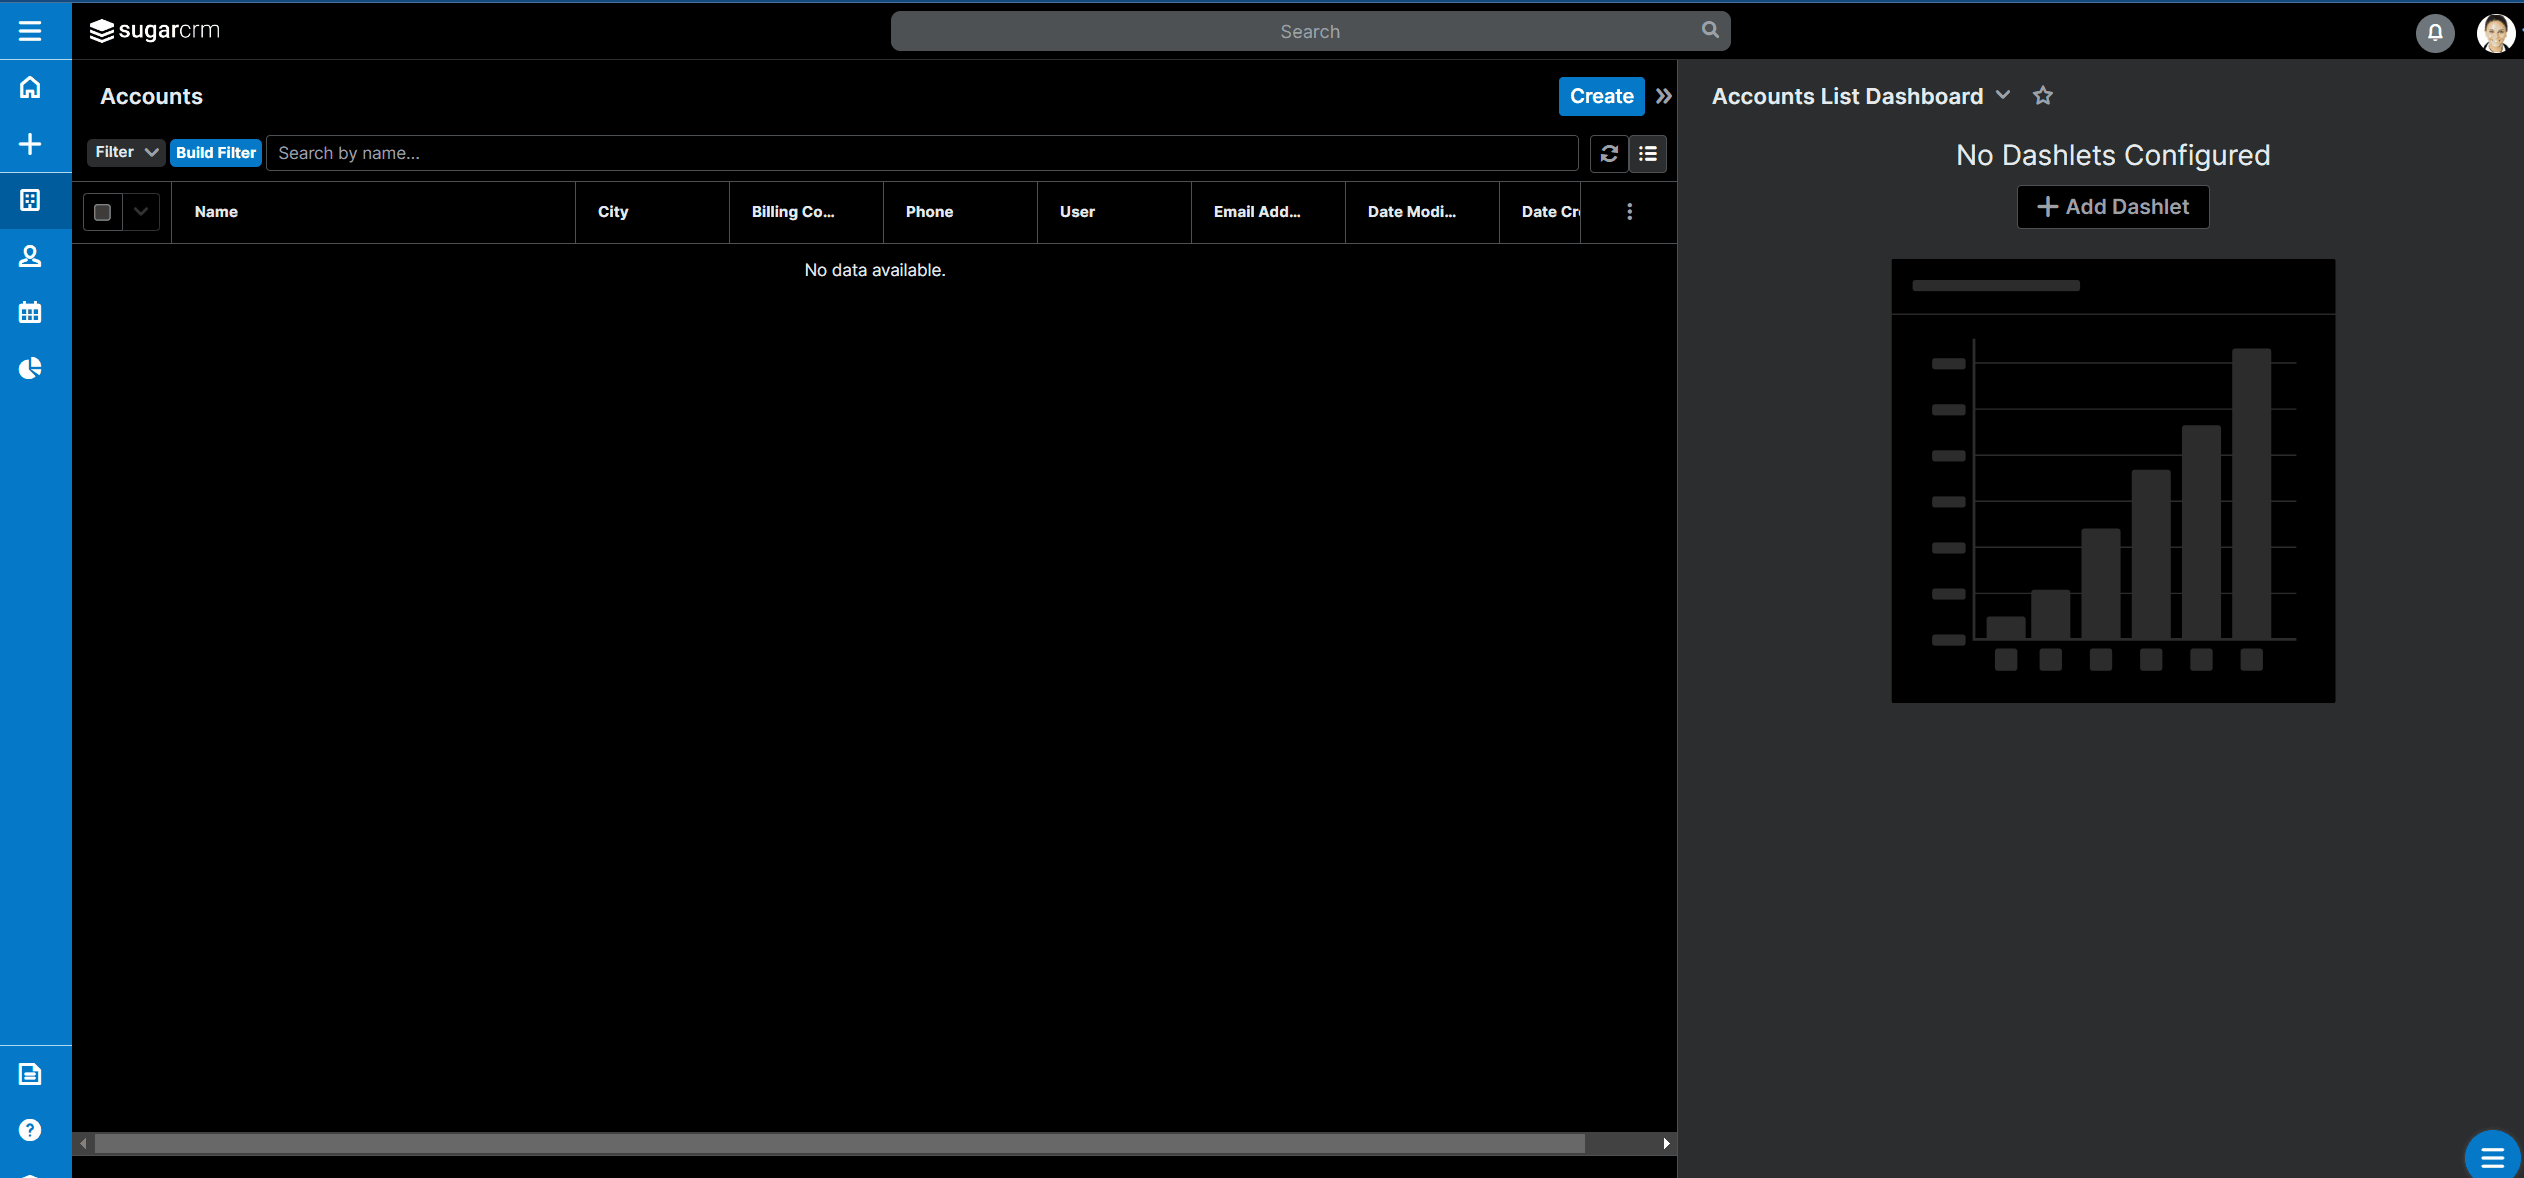Go to Home in the sidebar

point(30,88)
